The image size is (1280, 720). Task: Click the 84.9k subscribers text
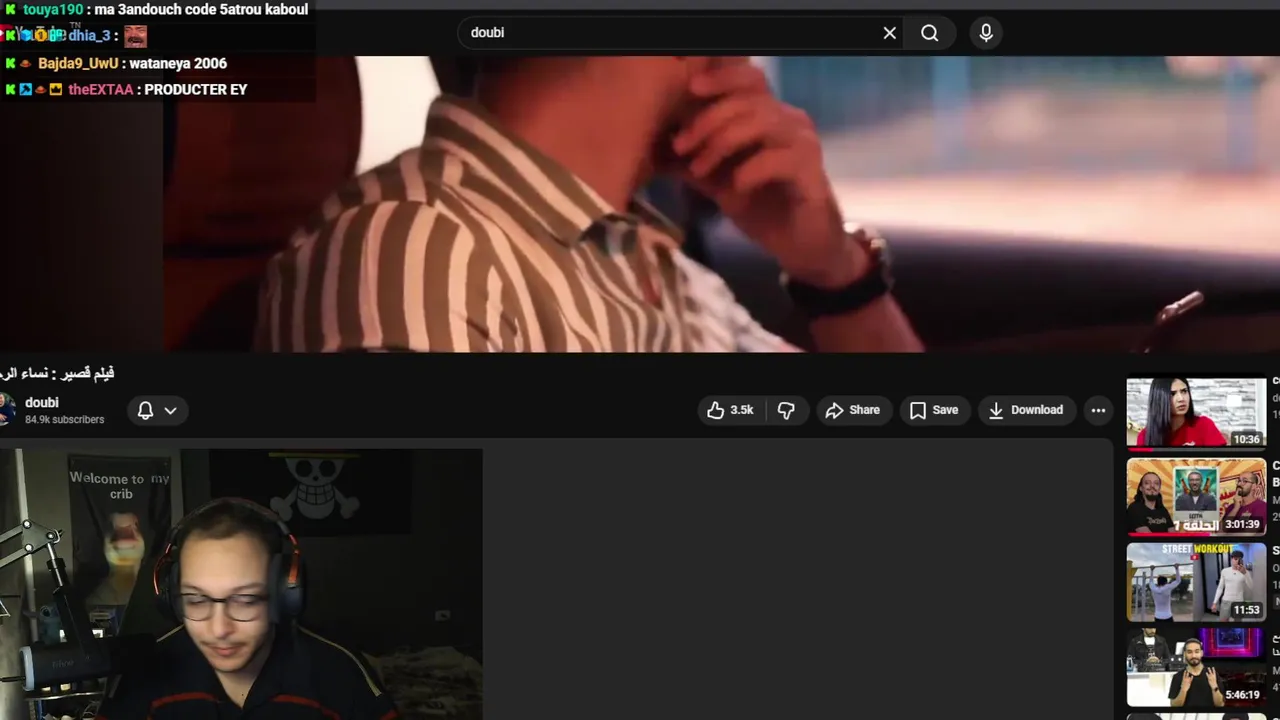[x=64, y=420]
